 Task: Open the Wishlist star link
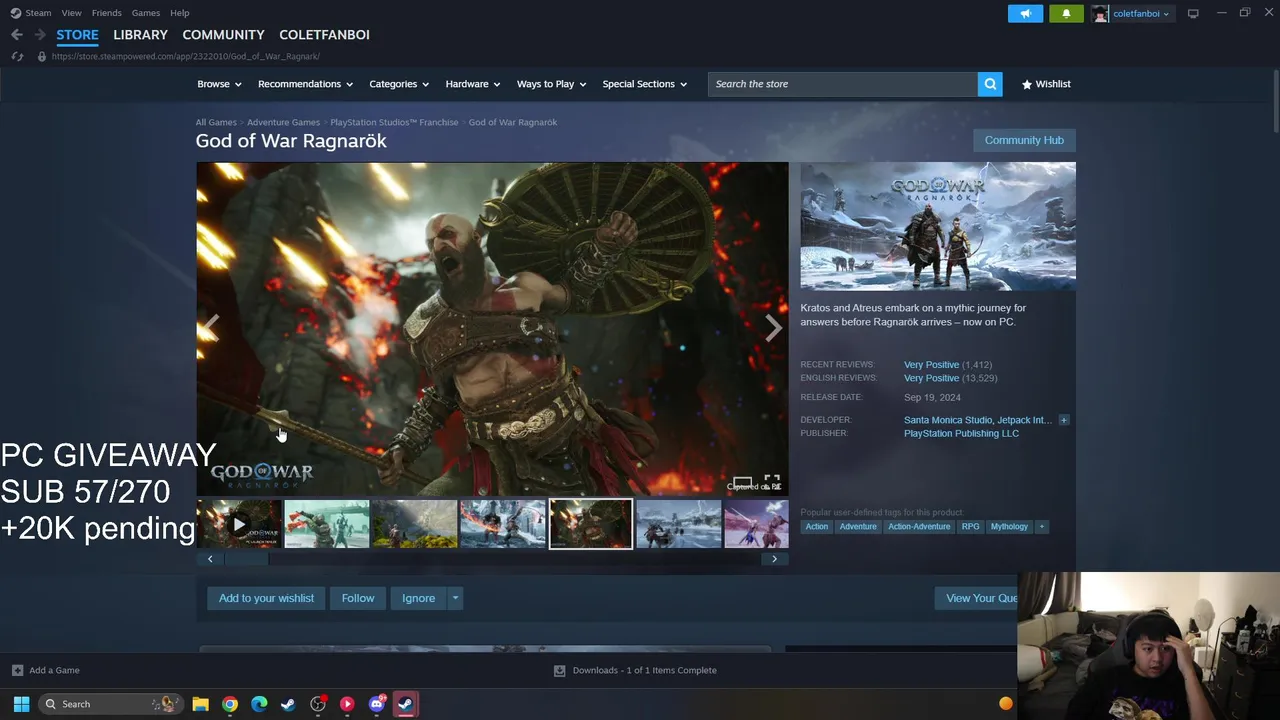[x=1046, y=84]
